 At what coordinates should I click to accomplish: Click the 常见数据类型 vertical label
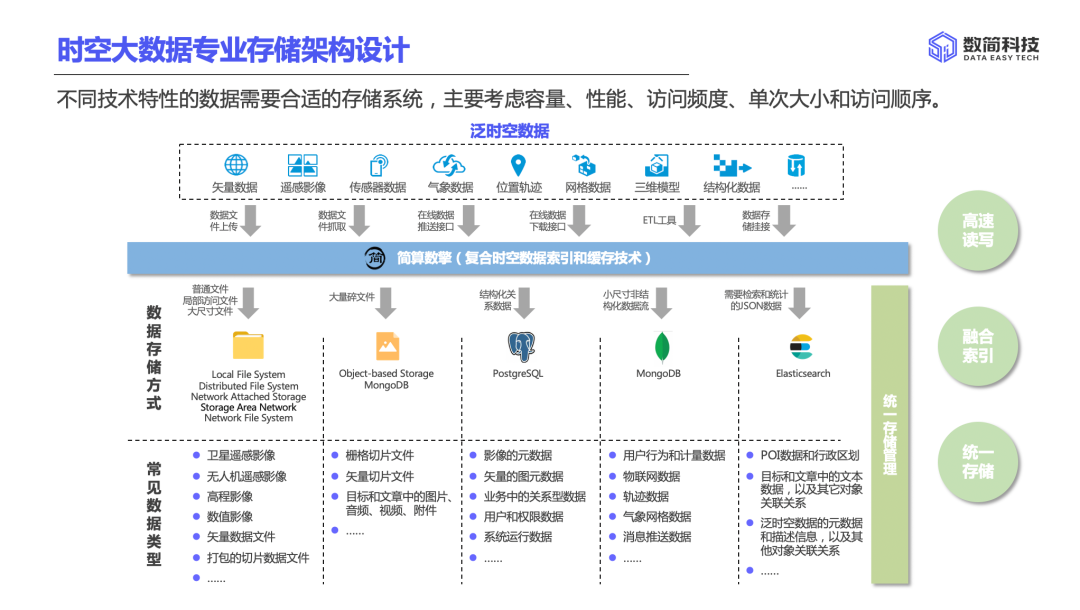[x=154, y=514]
